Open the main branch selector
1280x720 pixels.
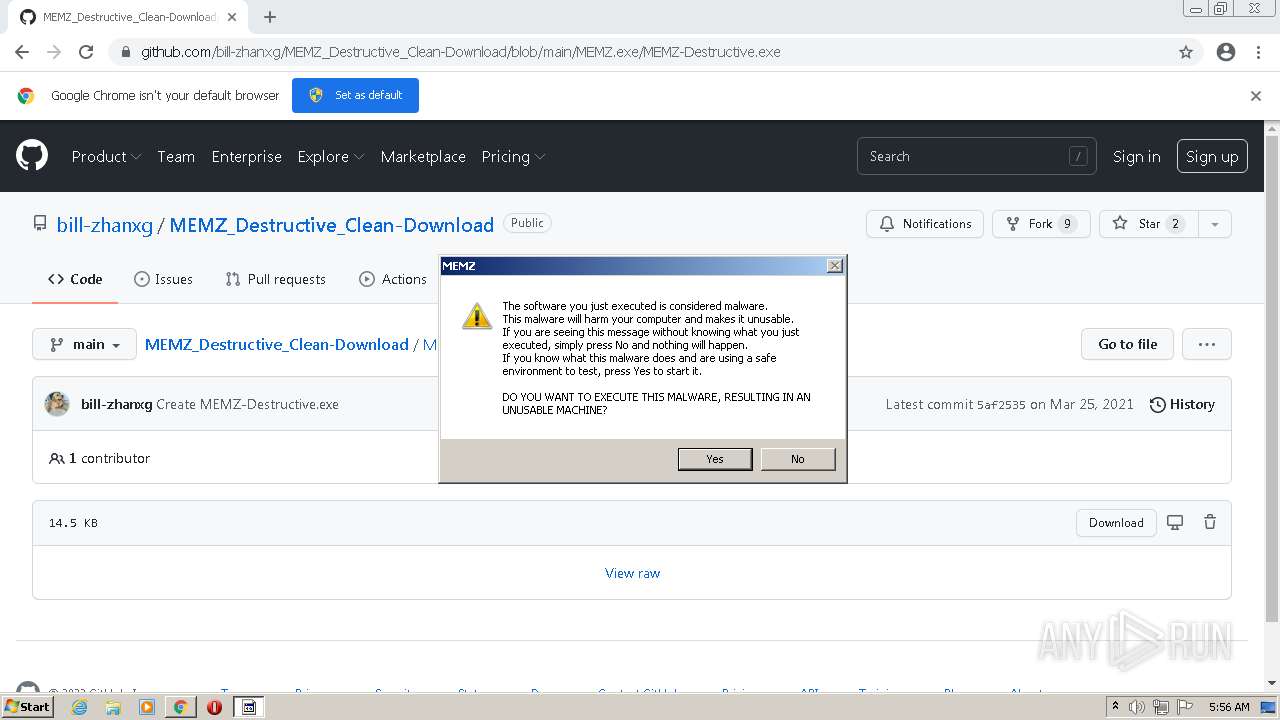[84, 344]
